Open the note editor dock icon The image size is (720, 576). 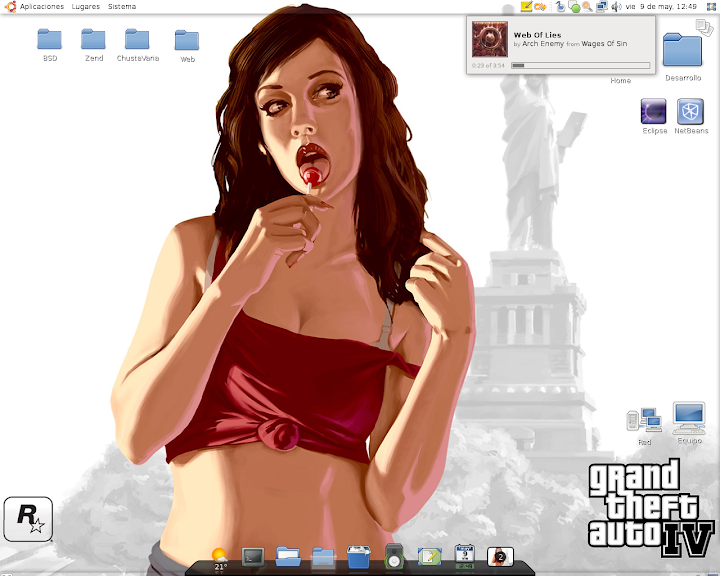(x=430, y=557)
